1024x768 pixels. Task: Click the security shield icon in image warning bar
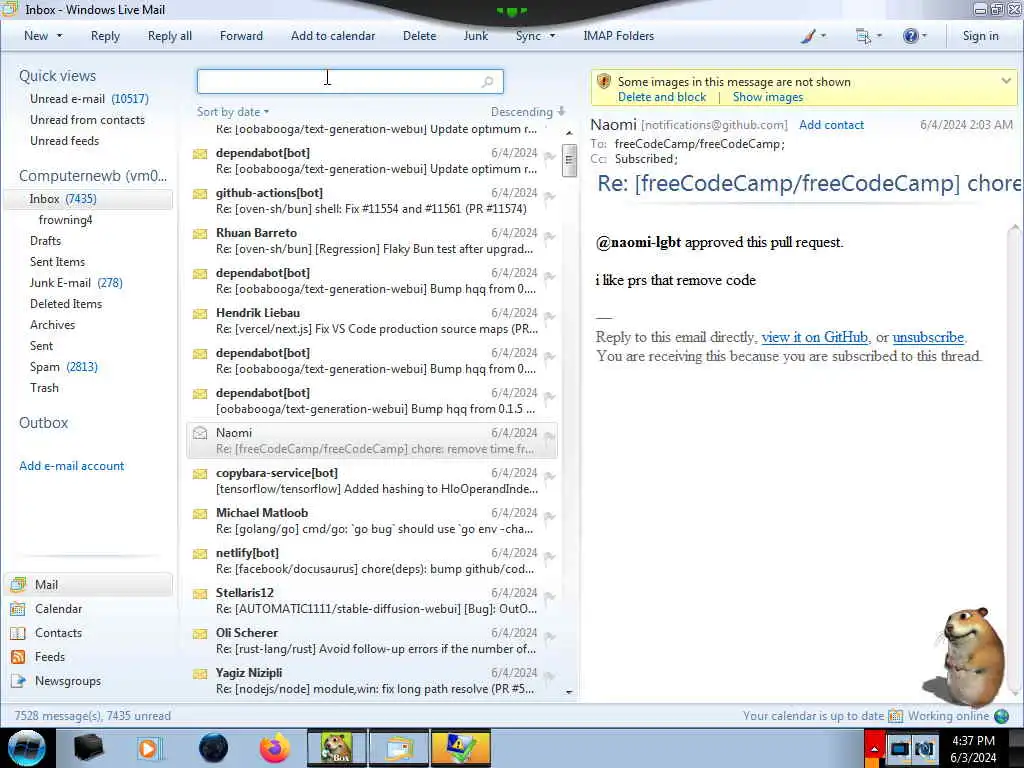603,82
